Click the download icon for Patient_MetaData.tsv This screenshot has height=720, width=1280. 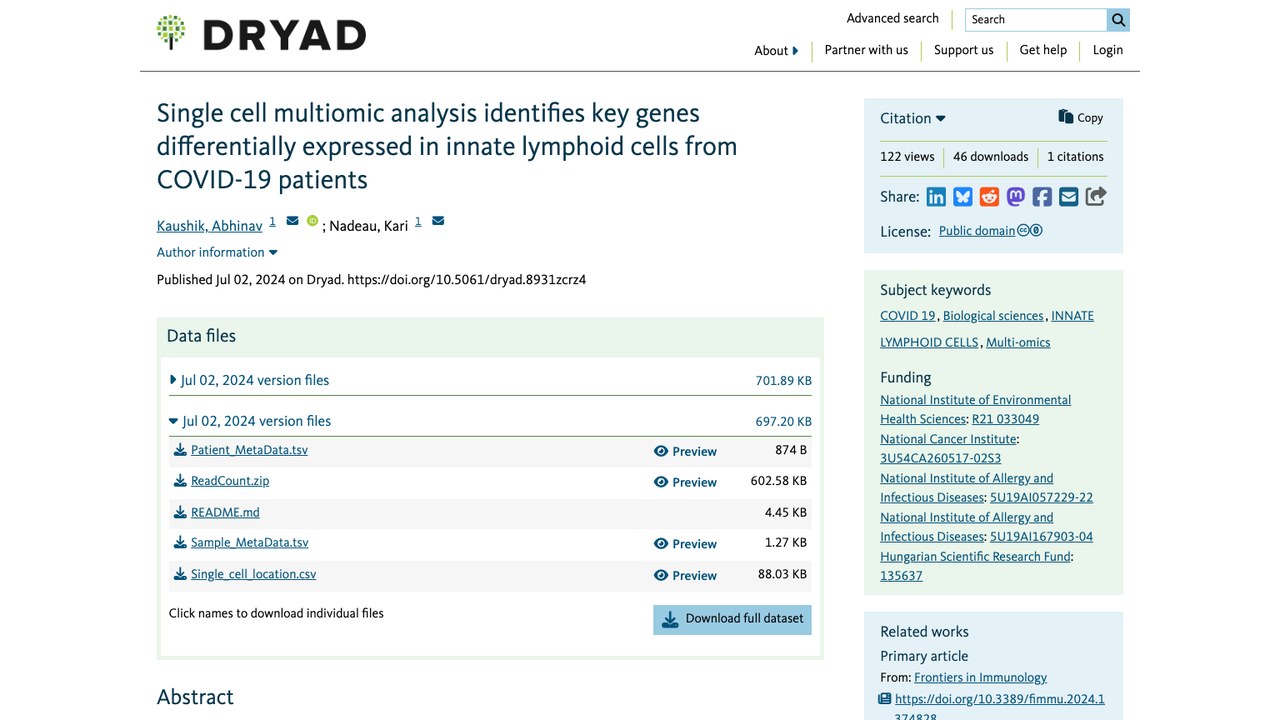180,450
